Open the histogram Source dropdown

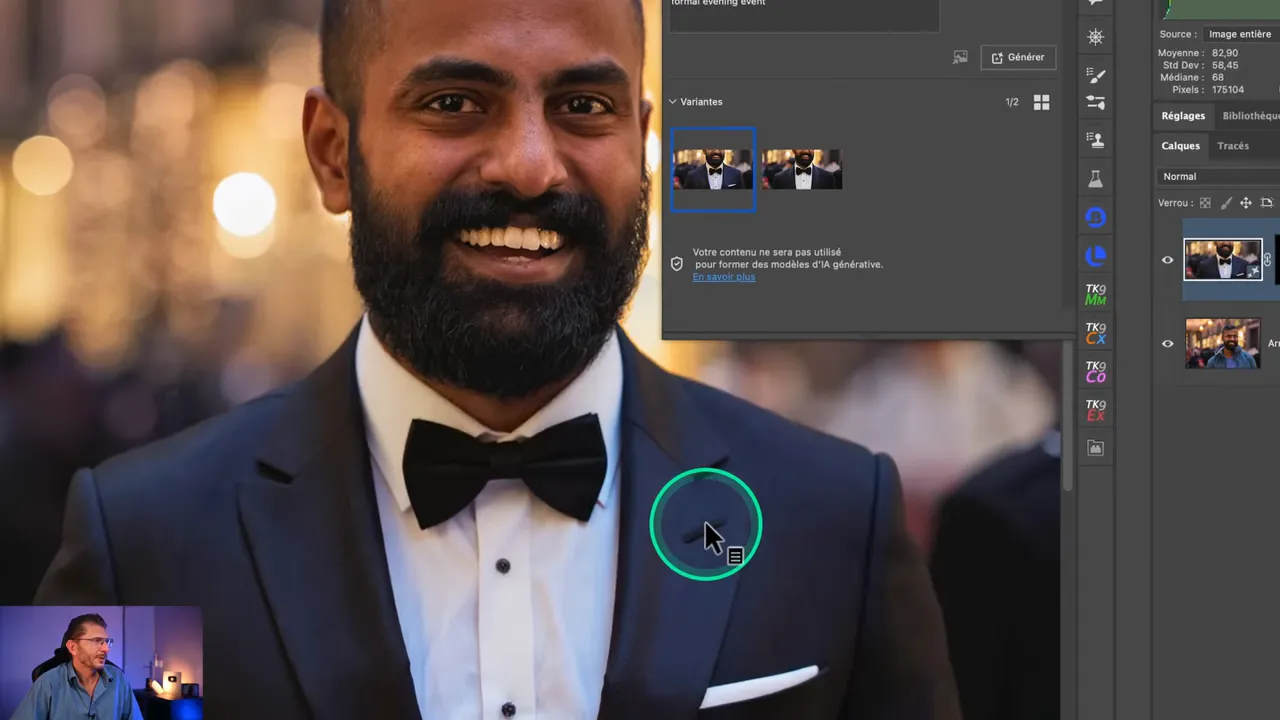point(1238,34)
